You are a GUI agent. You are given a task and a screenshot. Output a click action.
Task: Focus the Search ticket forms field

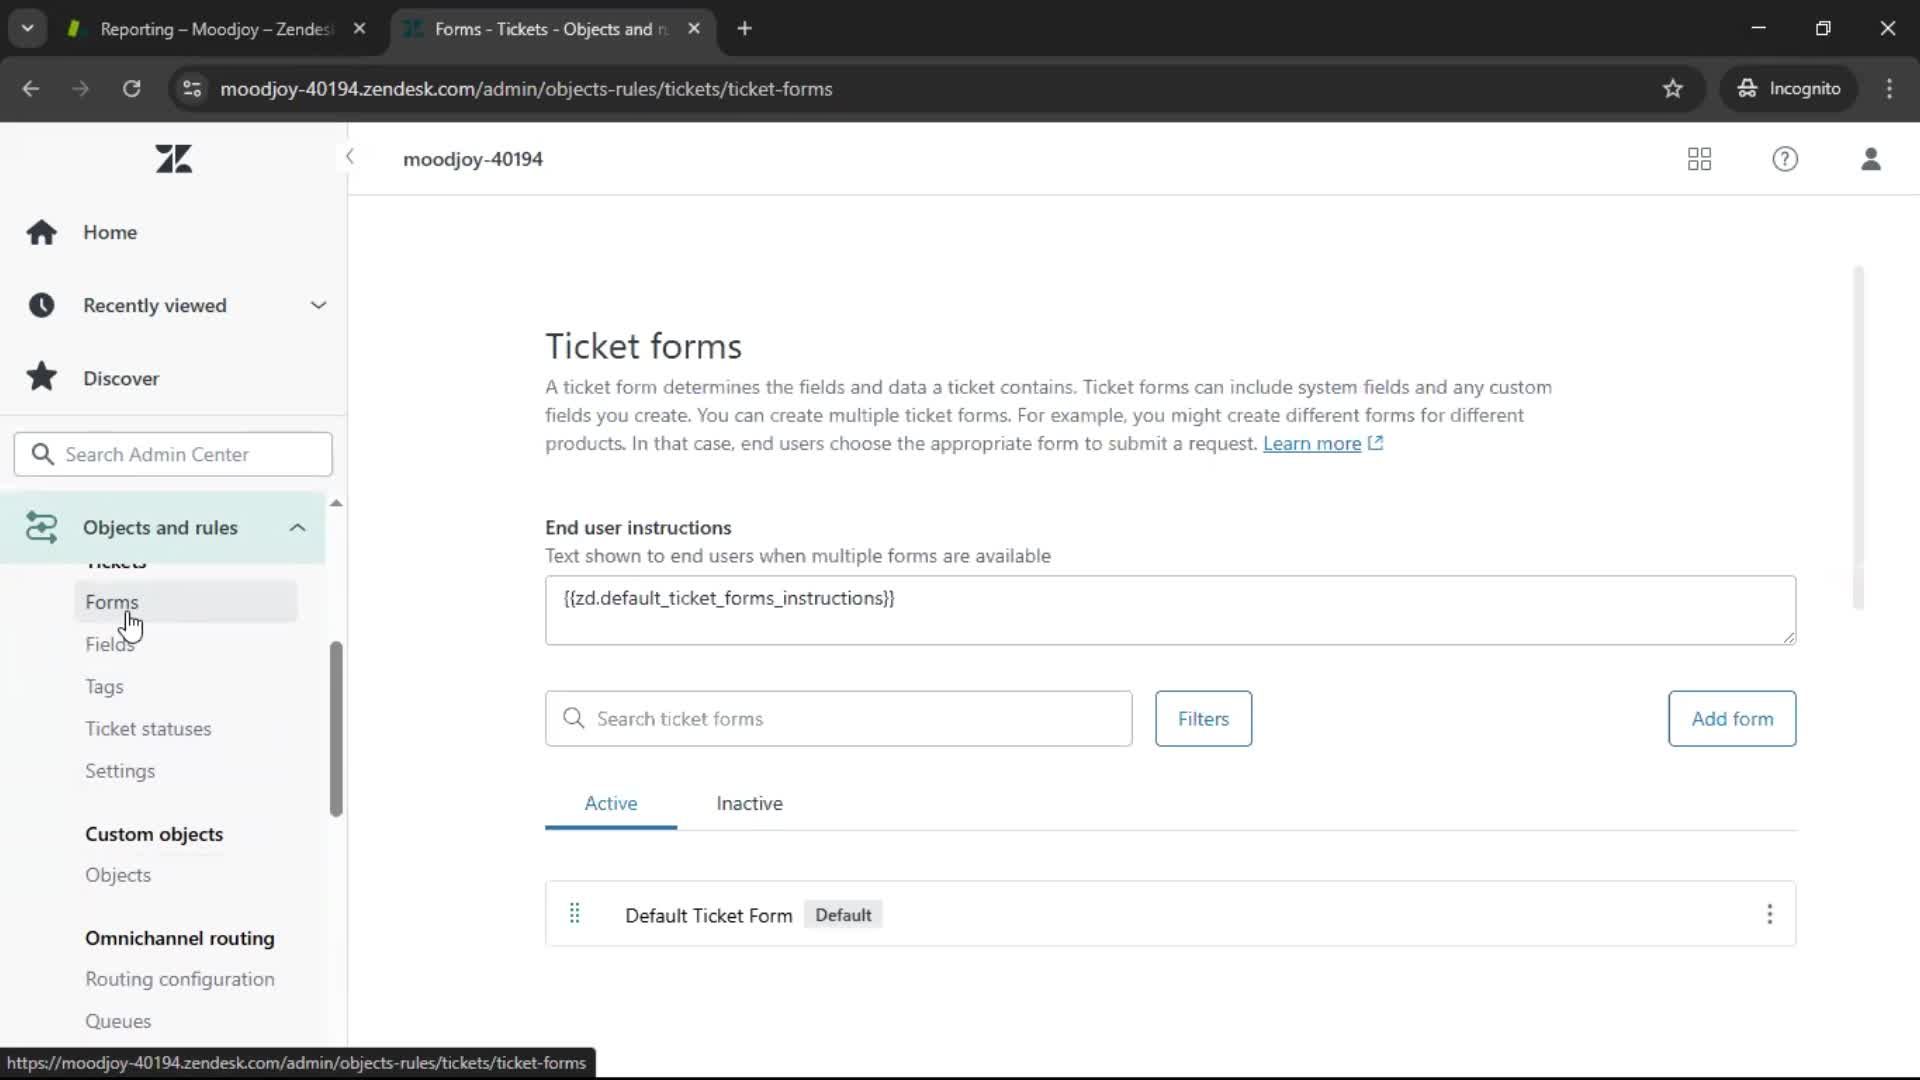838,718
